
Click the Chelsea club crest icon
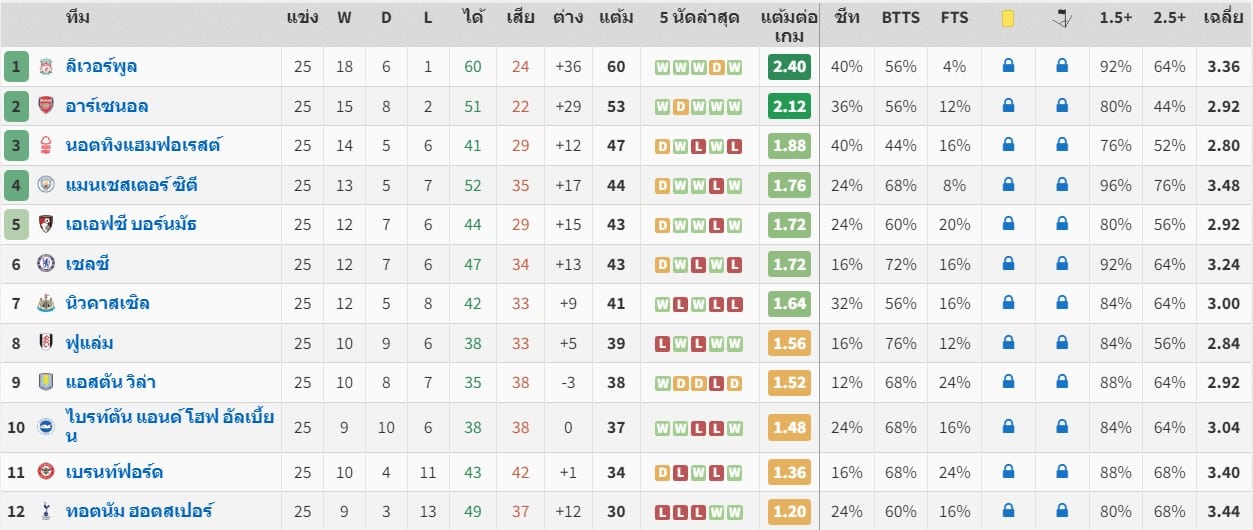click(46, 264)
